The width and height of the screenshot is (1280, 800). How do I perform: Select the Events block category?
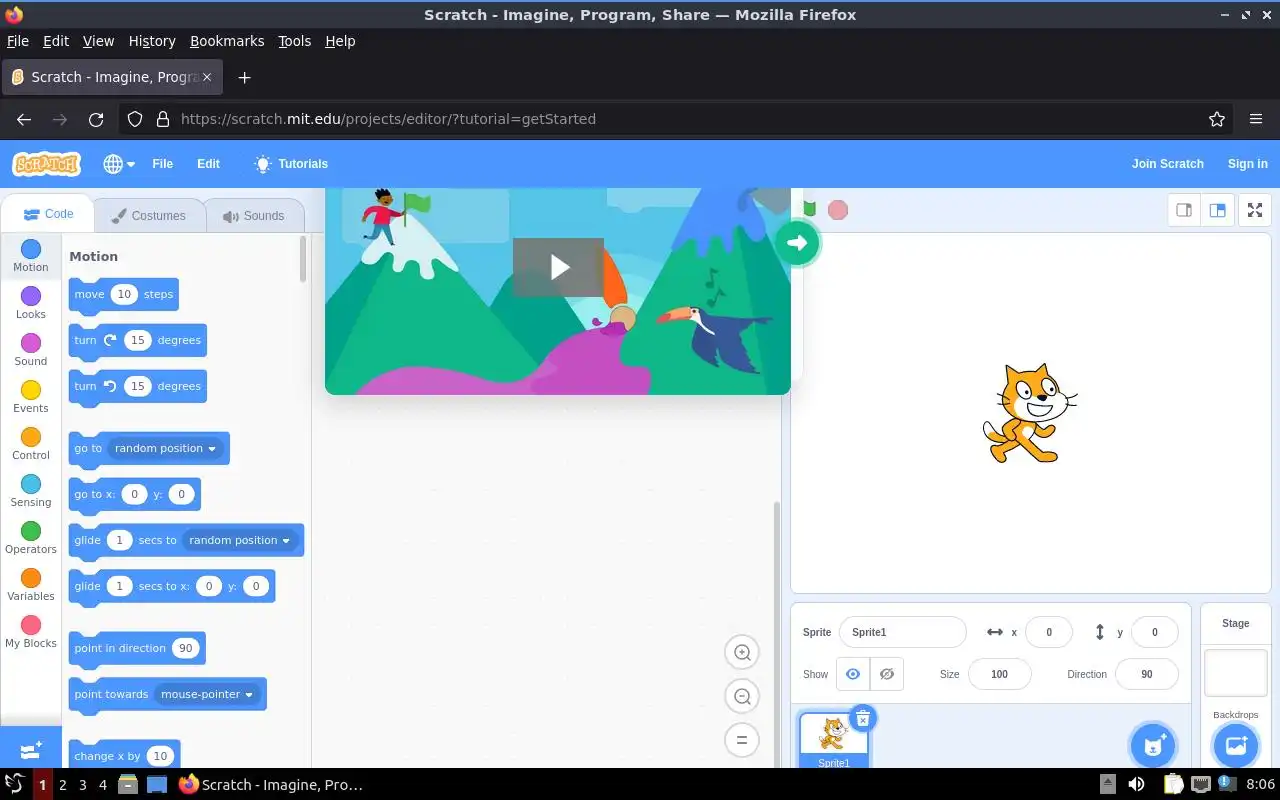(x=31, y=397)
